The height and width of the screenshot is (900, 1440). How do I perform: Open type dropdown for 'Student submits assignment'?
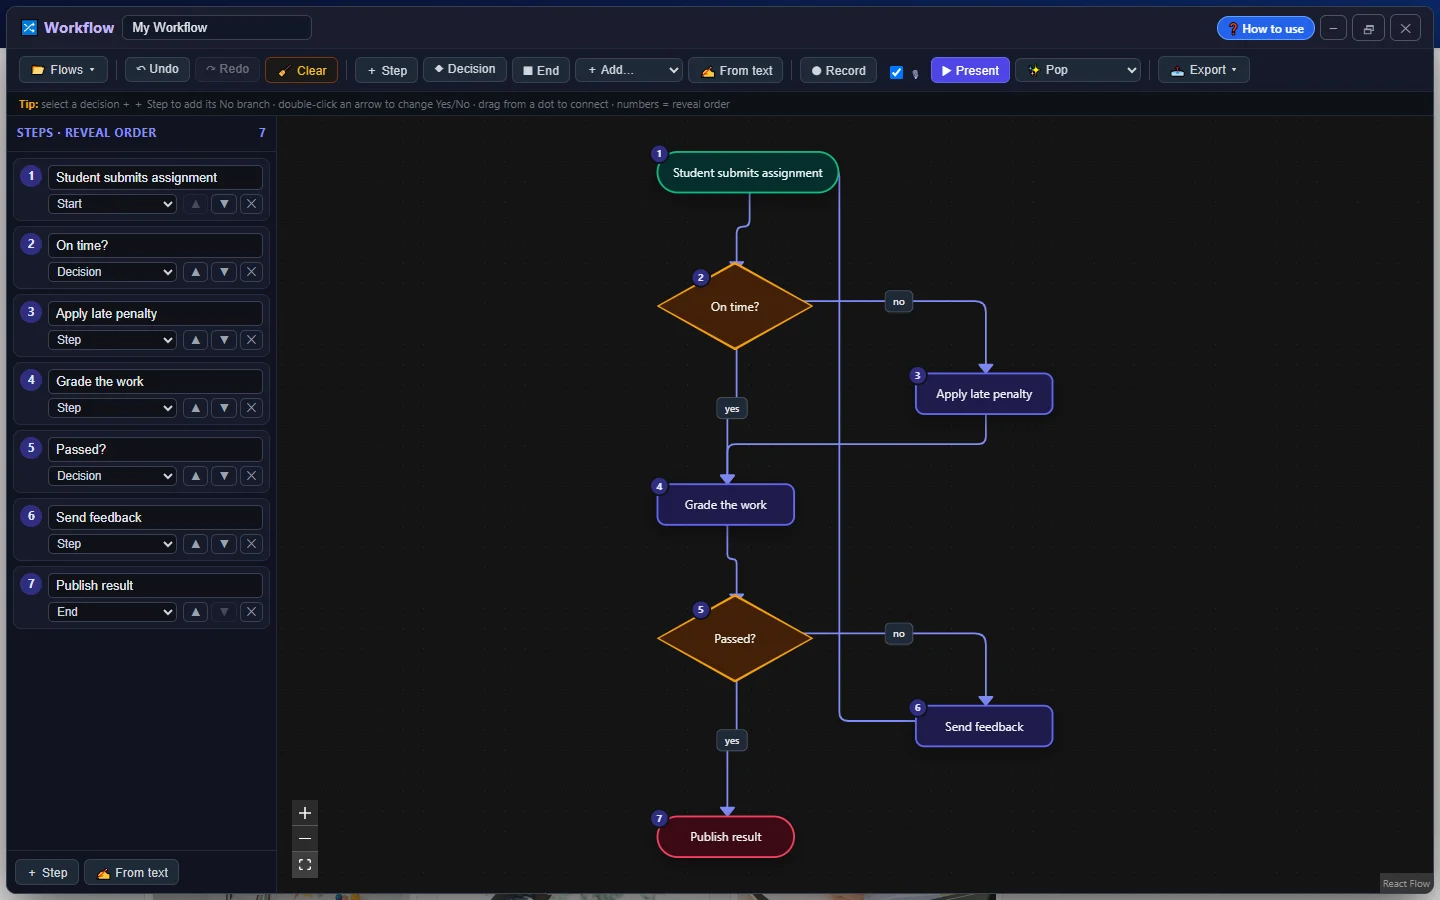(112, 204)
